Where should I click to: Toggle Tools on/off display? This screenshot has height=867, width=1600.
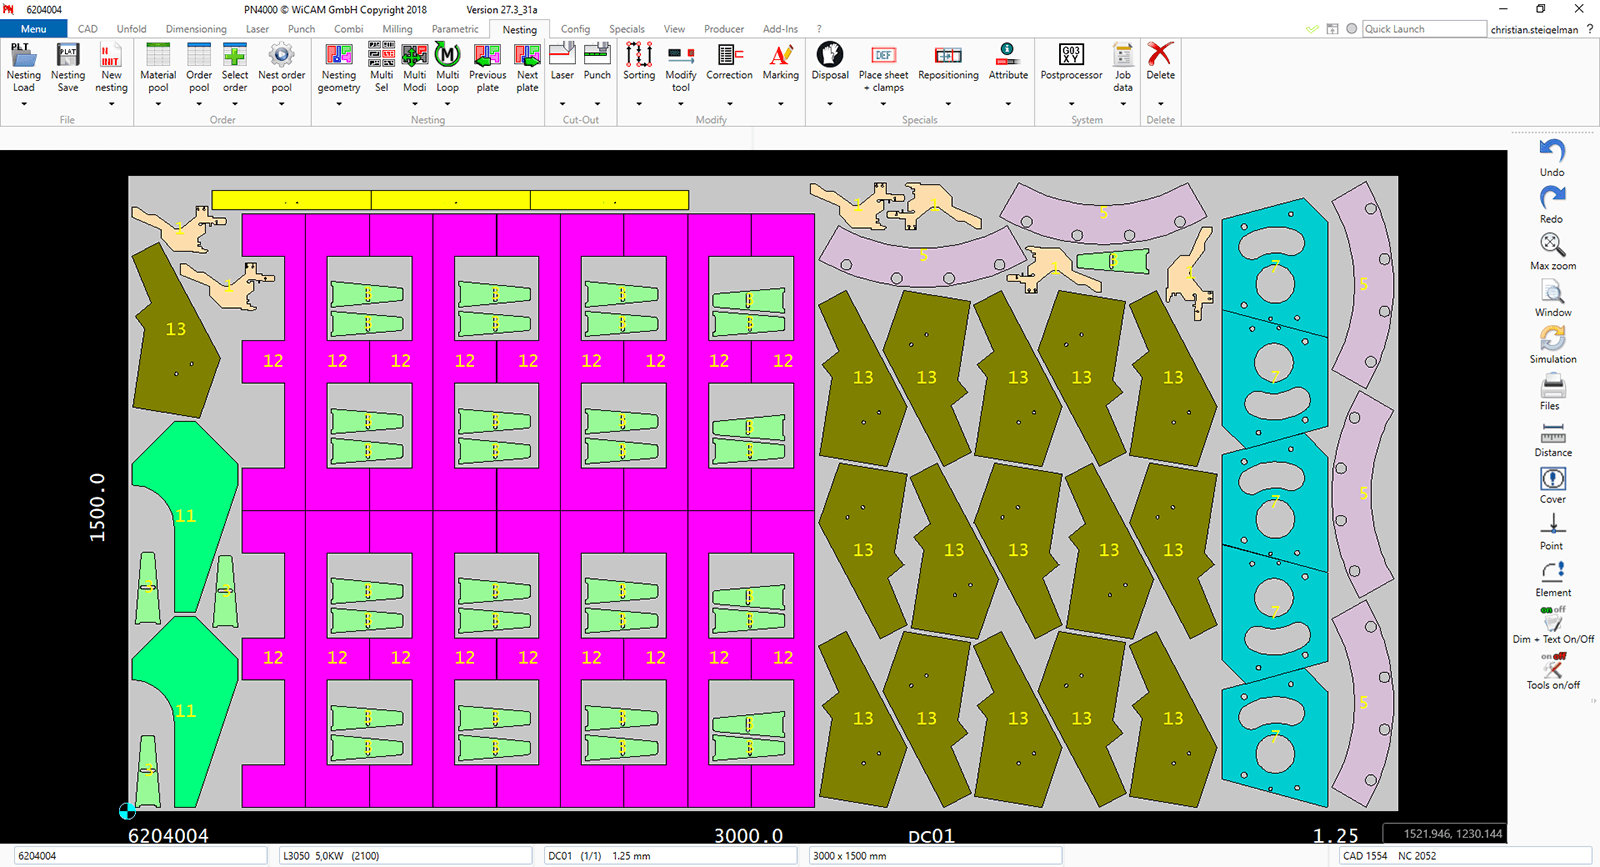tap(1552, 667)
